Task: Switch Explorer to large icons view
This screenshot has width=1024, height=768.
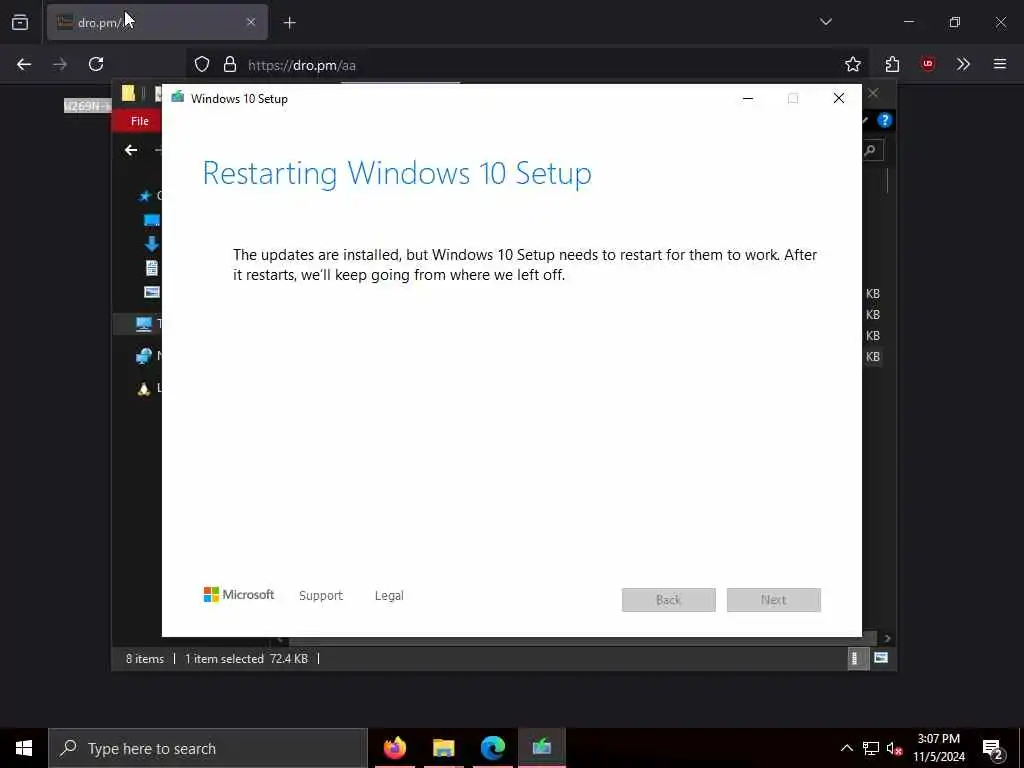Action: [881, 658]
